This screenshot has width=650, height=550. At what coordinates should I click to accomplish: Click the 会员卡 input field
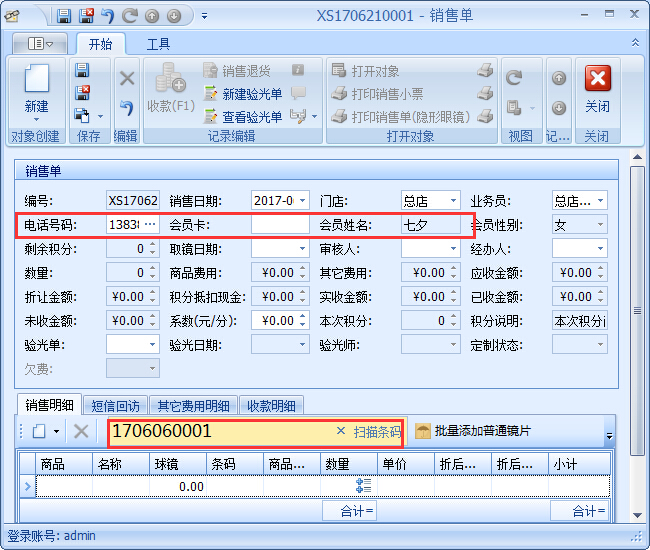click(280, 225)
